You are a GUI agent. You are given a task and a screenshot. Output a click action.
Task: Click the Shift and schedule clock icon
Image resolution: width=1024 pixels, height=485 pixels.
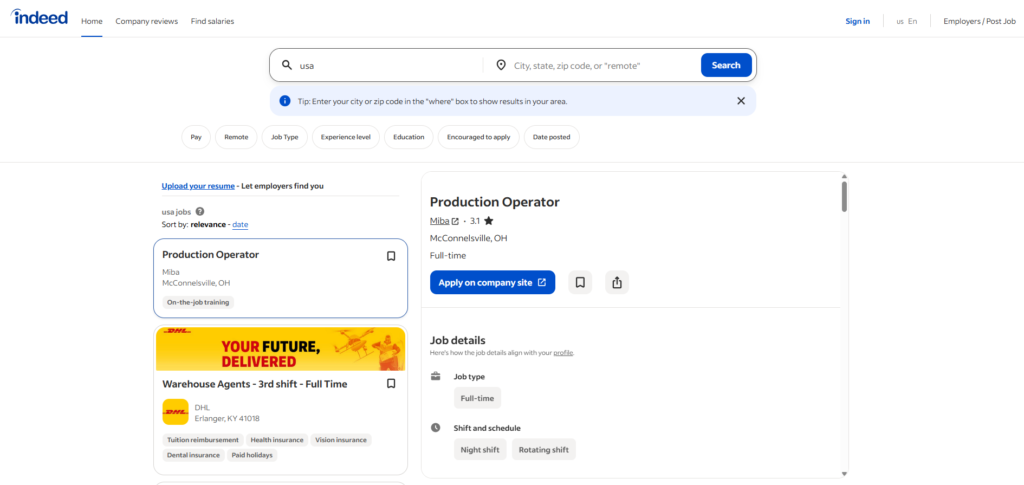(436, 428)
